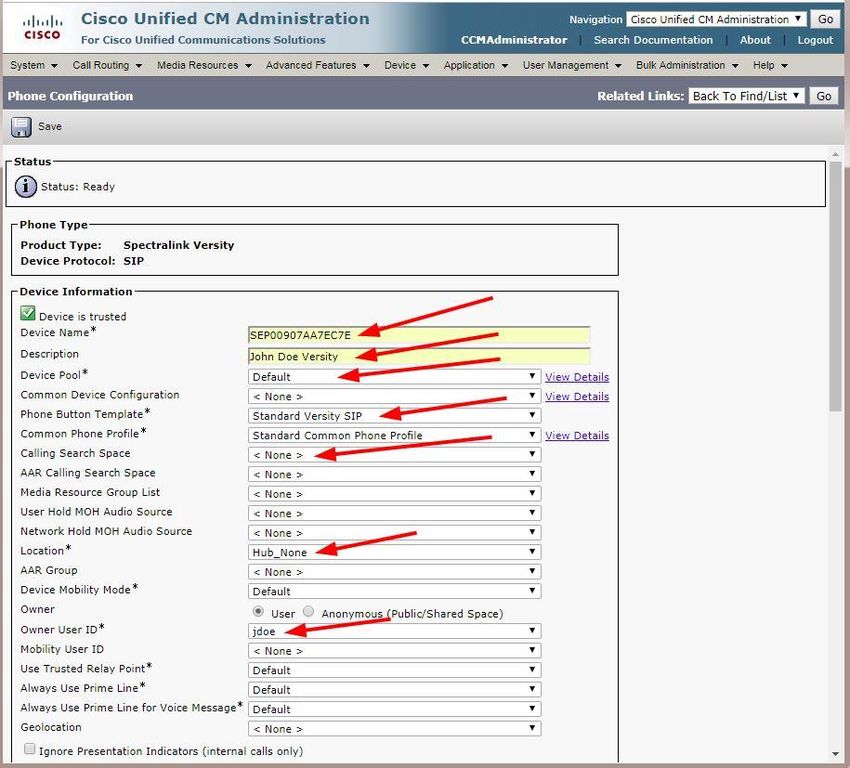Click the Cisco logo
Viewport: 850px width, 768px height.
42,28
